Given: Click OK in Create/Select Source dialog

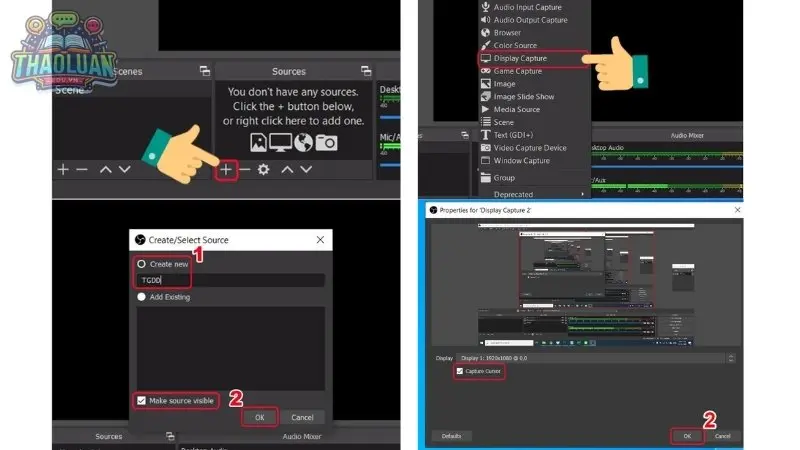Looking at the screenshot, I should pyautogui.click(x=259, y=417).
